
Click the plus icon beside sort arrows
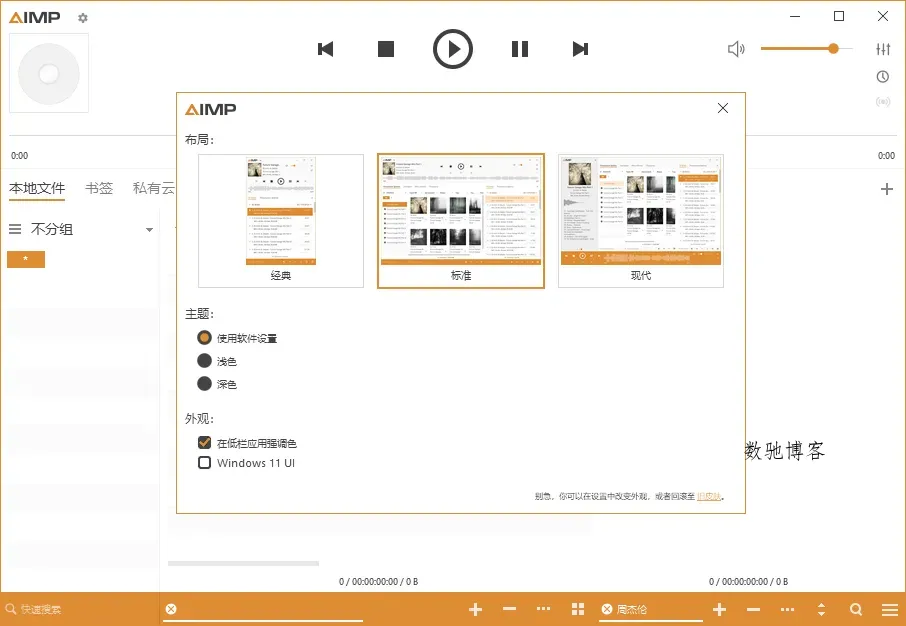[x=719, y=609]
